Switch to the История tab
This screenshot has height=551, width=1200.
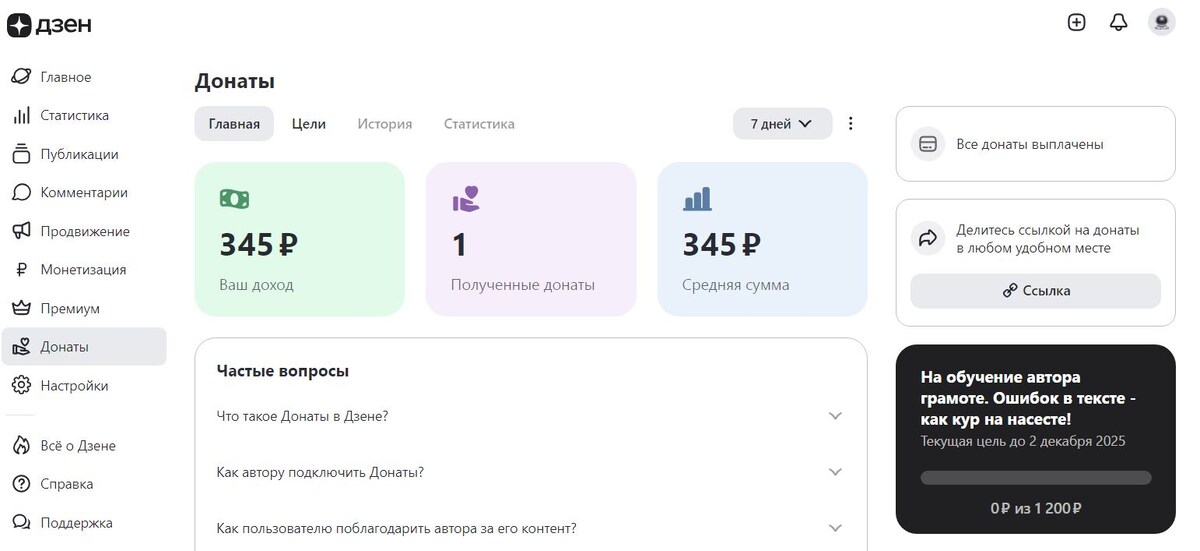385,124
